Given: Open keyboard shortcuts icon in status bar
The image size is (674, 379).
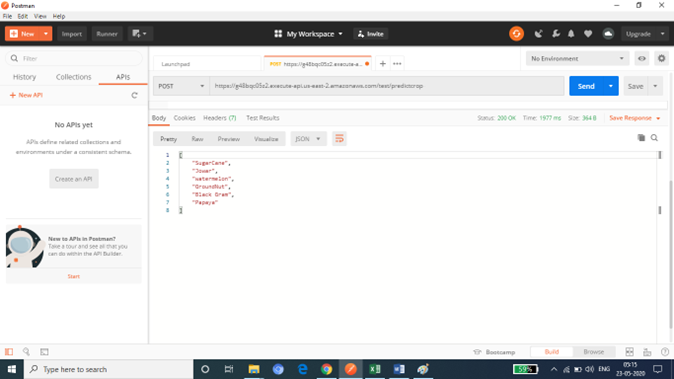Looking at the screenshot, I should point(647,352).
